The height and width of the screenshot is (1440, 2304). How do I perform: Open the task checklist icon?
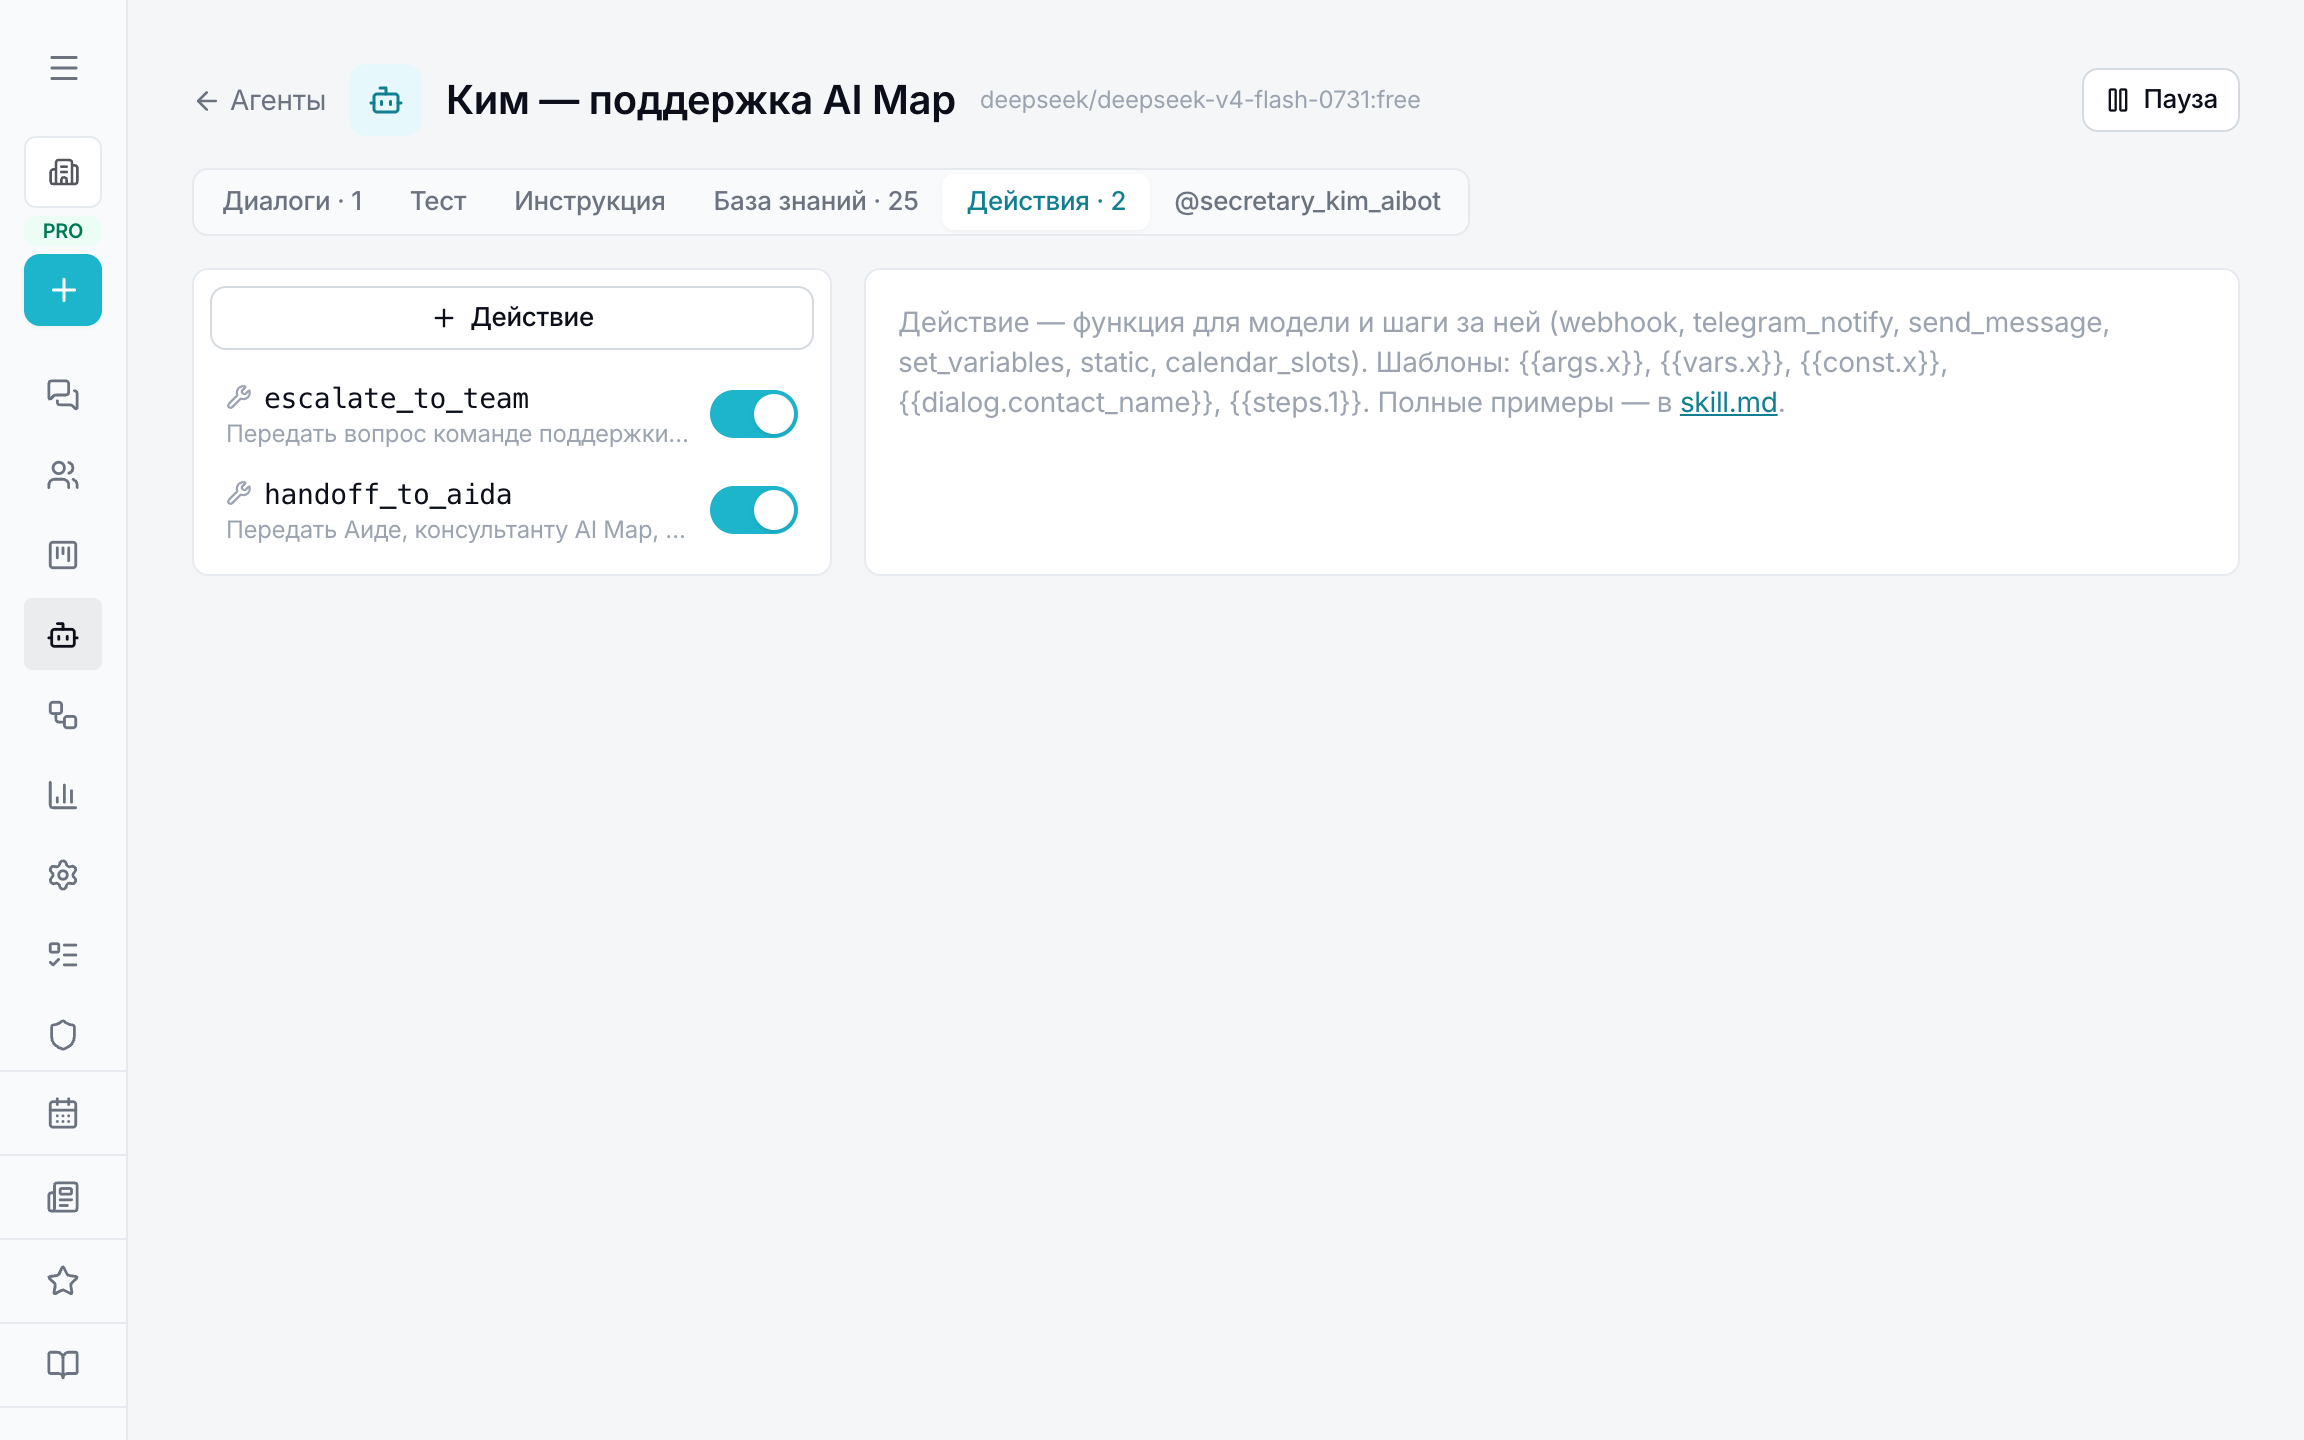[63, 955]
